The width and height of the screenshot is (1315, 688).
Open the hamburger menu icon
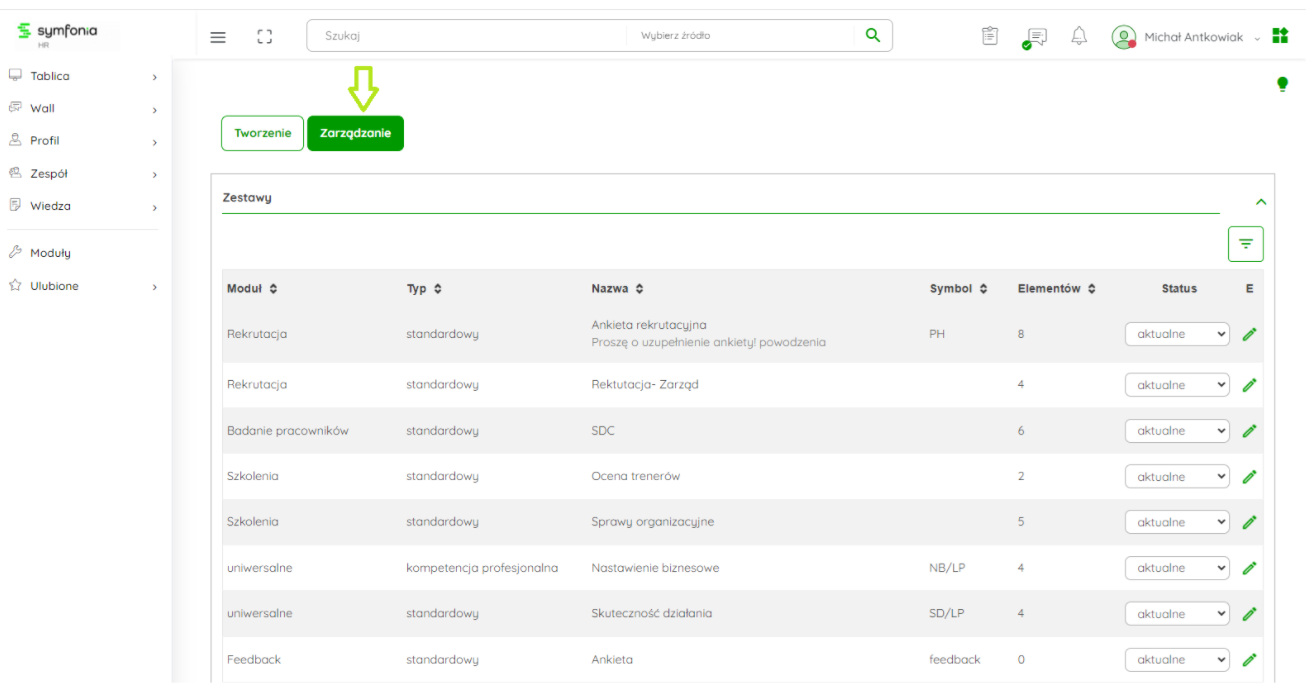[x=218, y=37]
